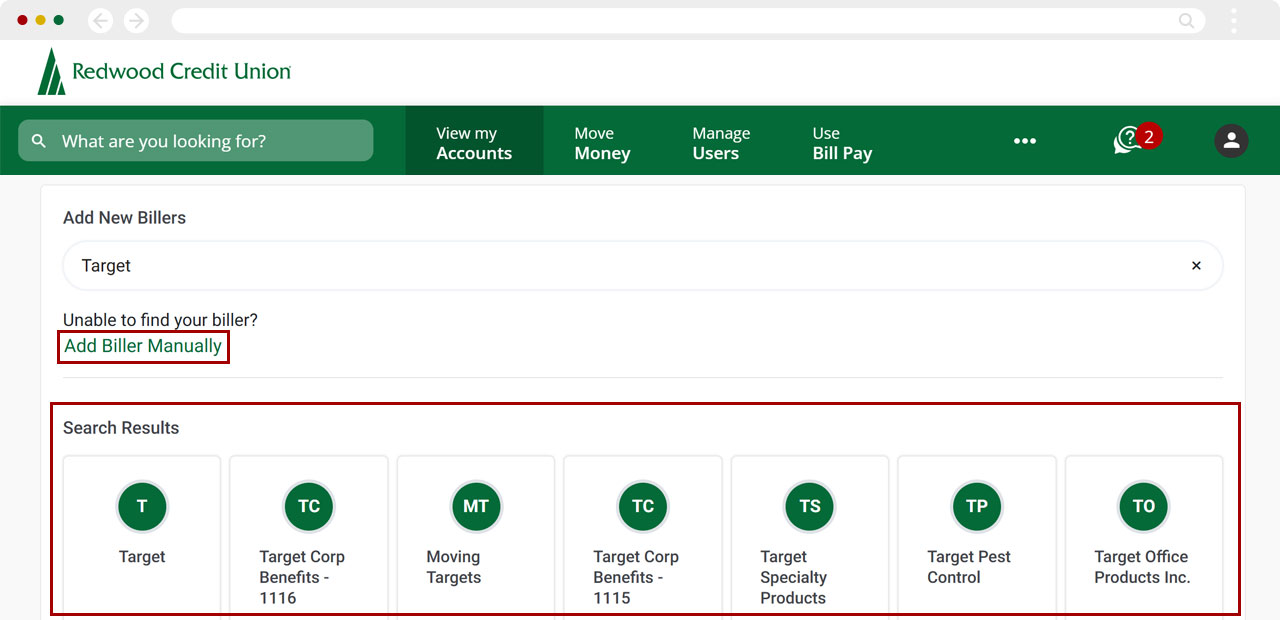This screenshot has height=620, width=1280.
Task: Click the Redwood Credit Union logo
Action: coord(165,72)
